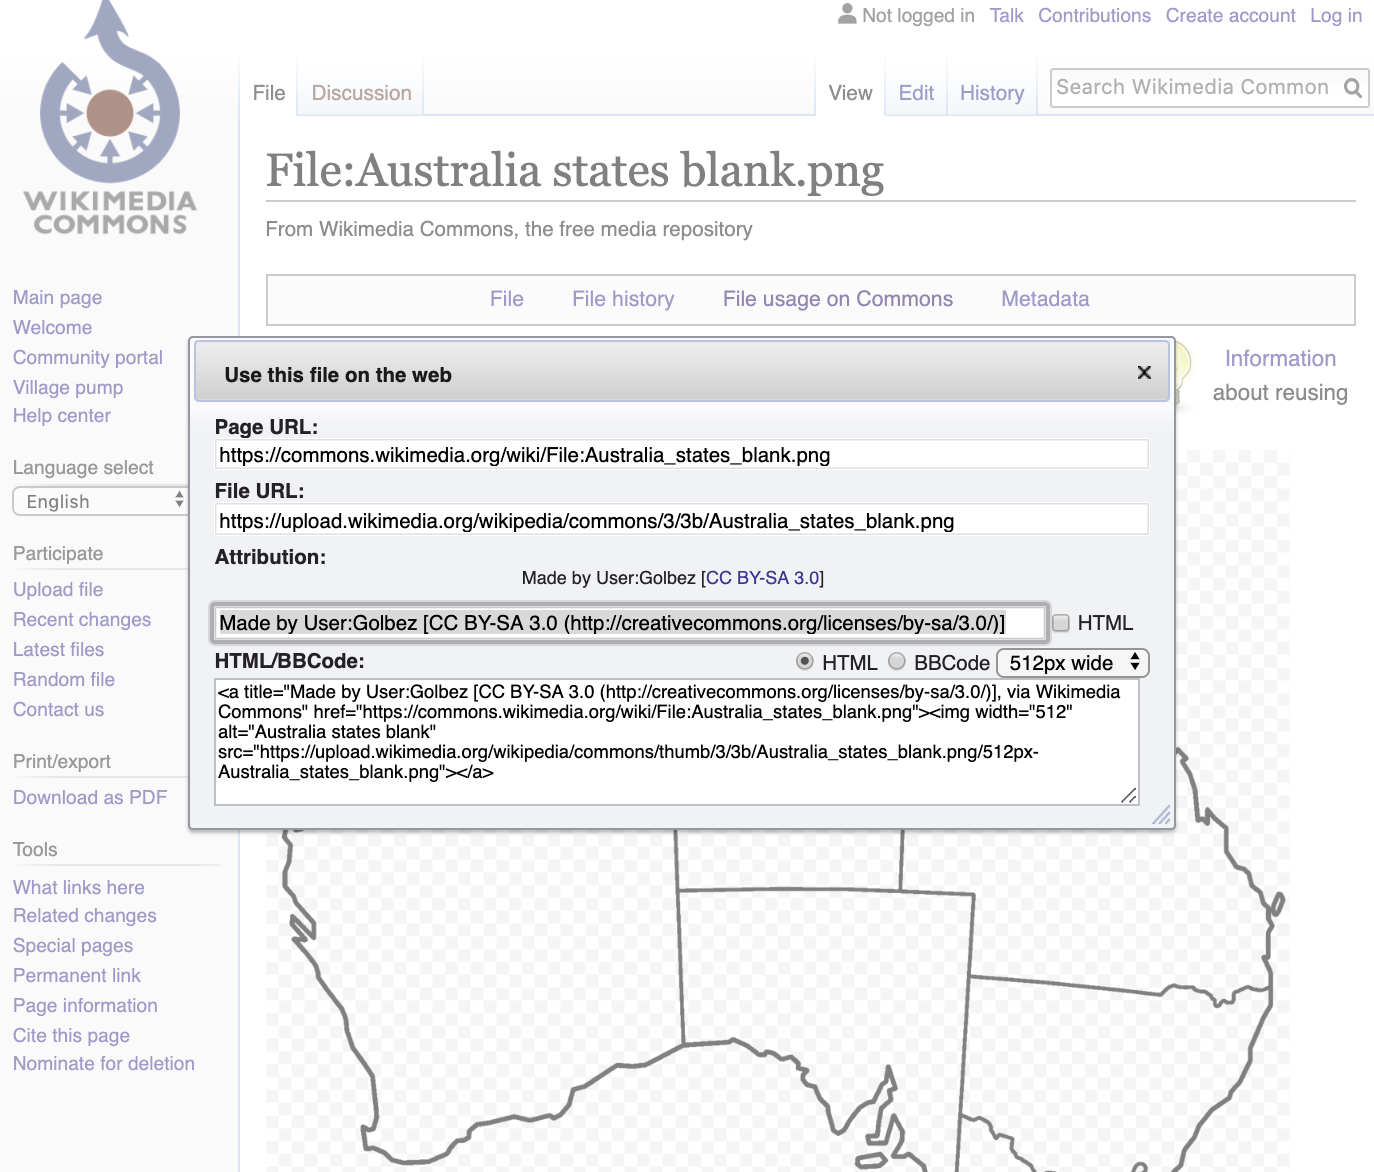
Task: Click inside the HTML/BBCode code textarea
Action: [677, 742]
